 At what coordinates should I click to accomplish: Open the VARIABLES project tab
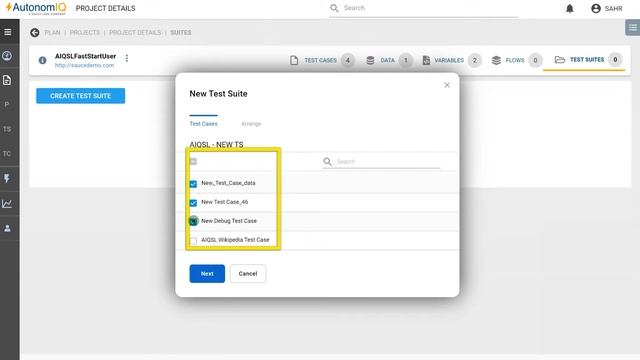click(x=451, y=60)
